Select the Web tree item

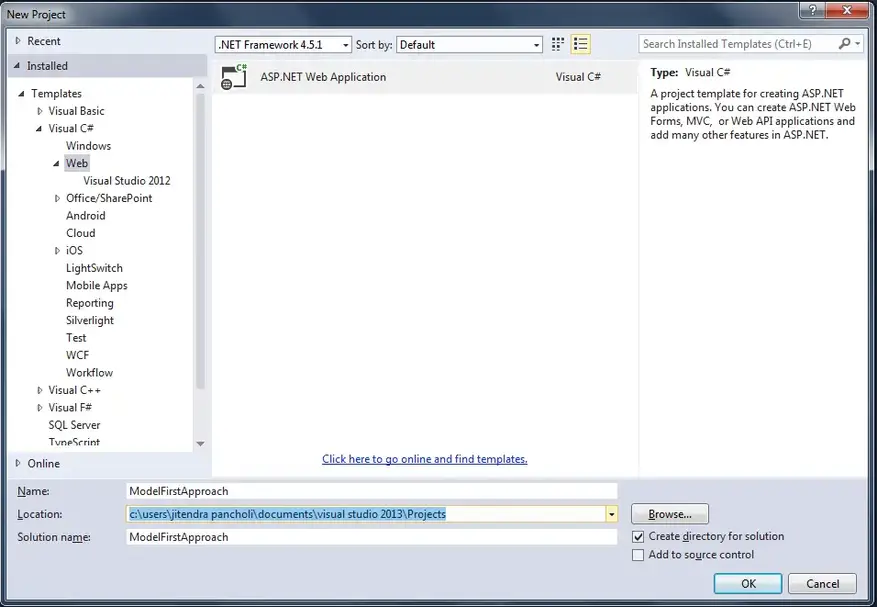77,163
